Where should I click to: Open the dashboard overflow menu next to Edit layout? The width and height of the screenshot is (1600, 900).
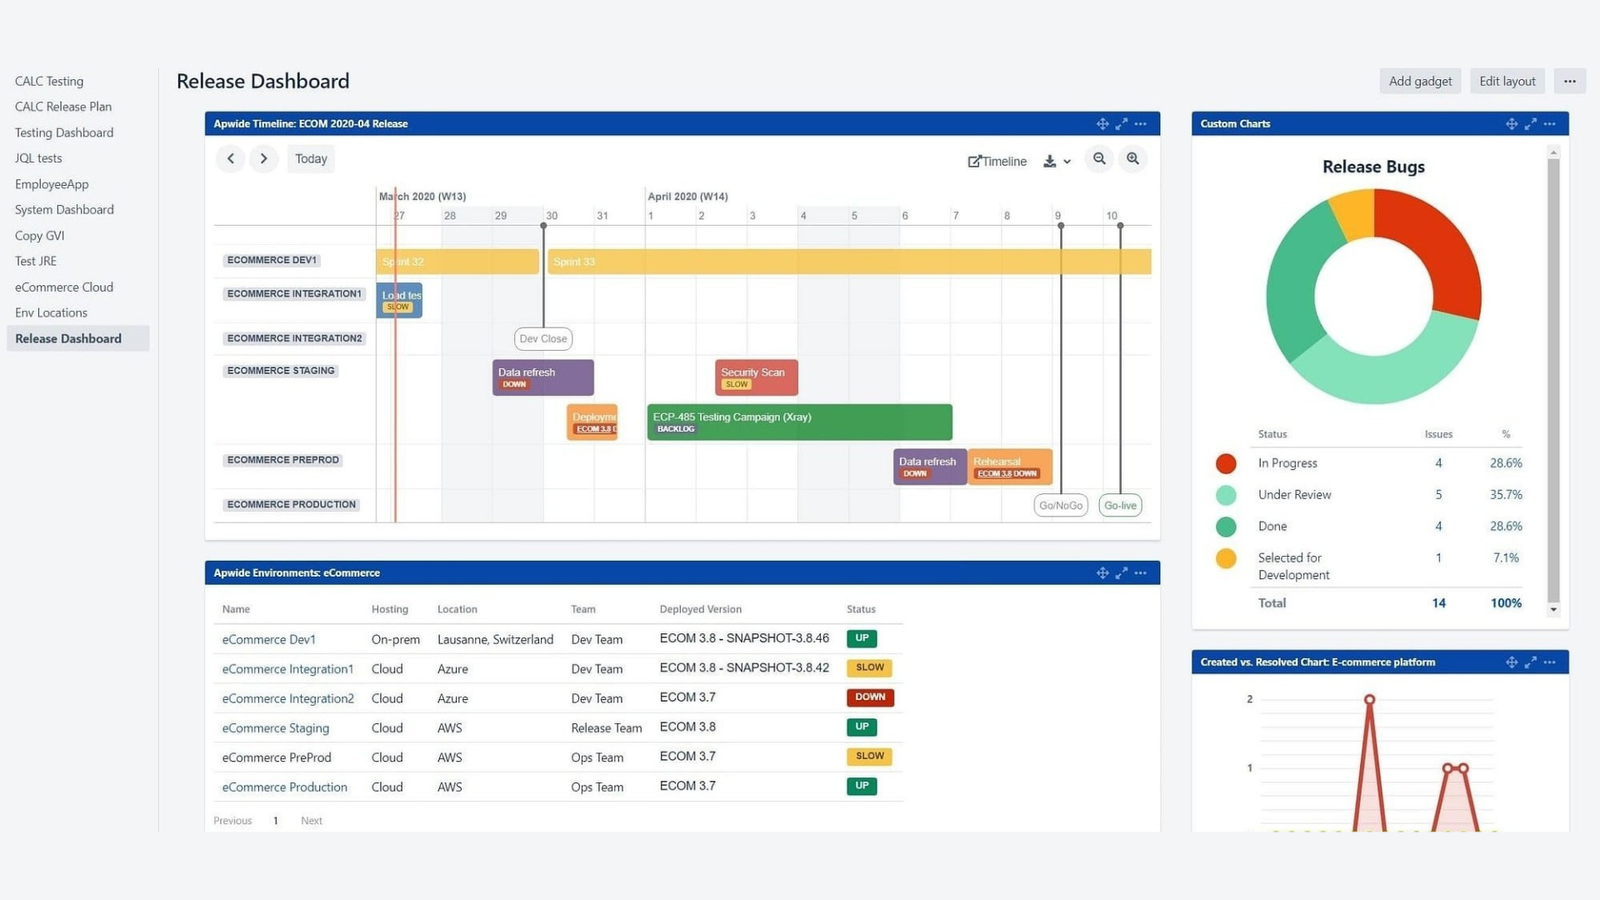(1568, 81)
